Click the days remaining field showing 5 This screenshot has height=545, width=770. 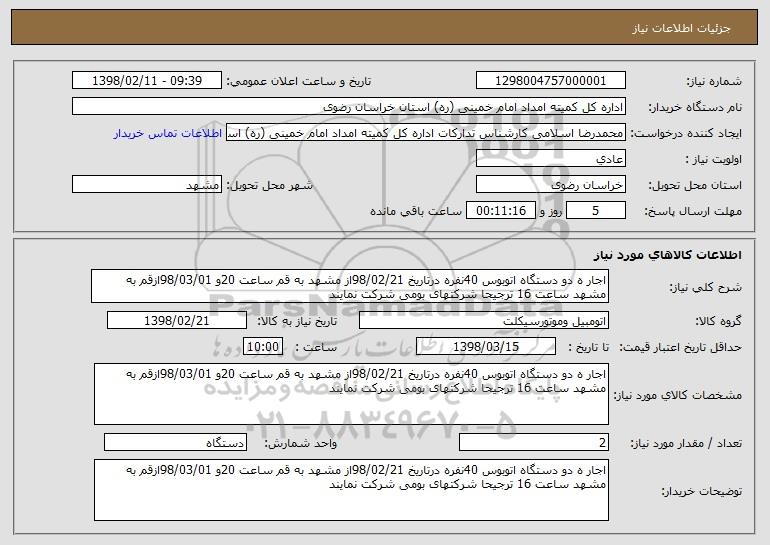596,211
